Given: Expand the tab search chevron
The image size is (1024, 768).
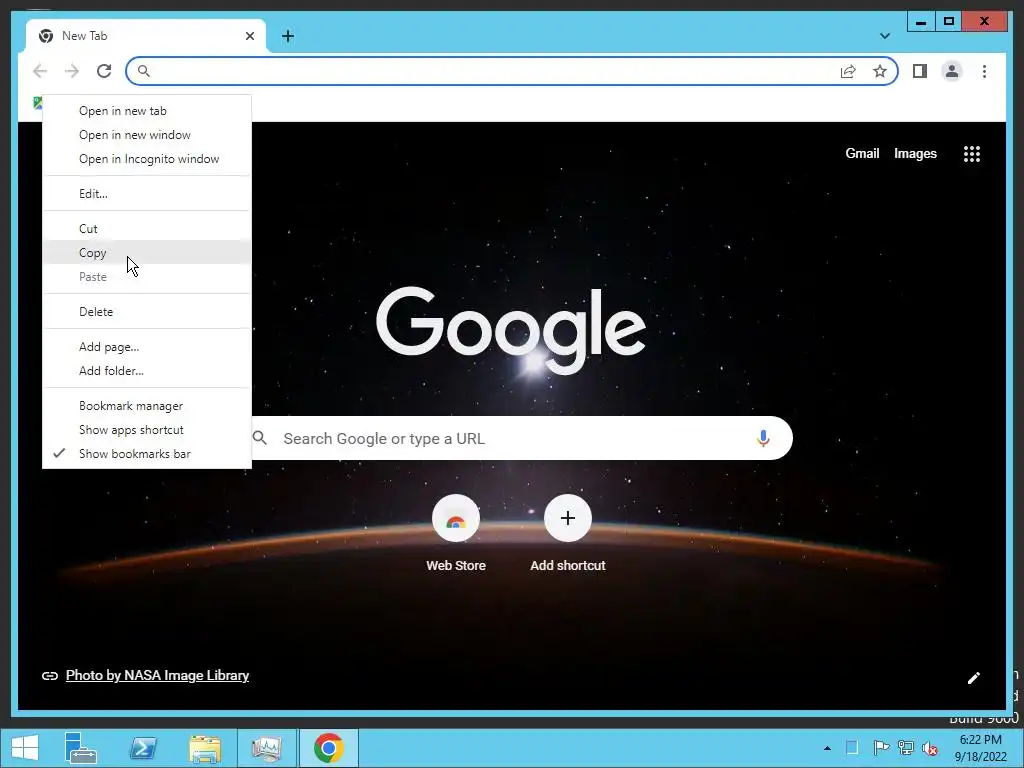Looking at the screenshot, I should (x=885, y=36).
